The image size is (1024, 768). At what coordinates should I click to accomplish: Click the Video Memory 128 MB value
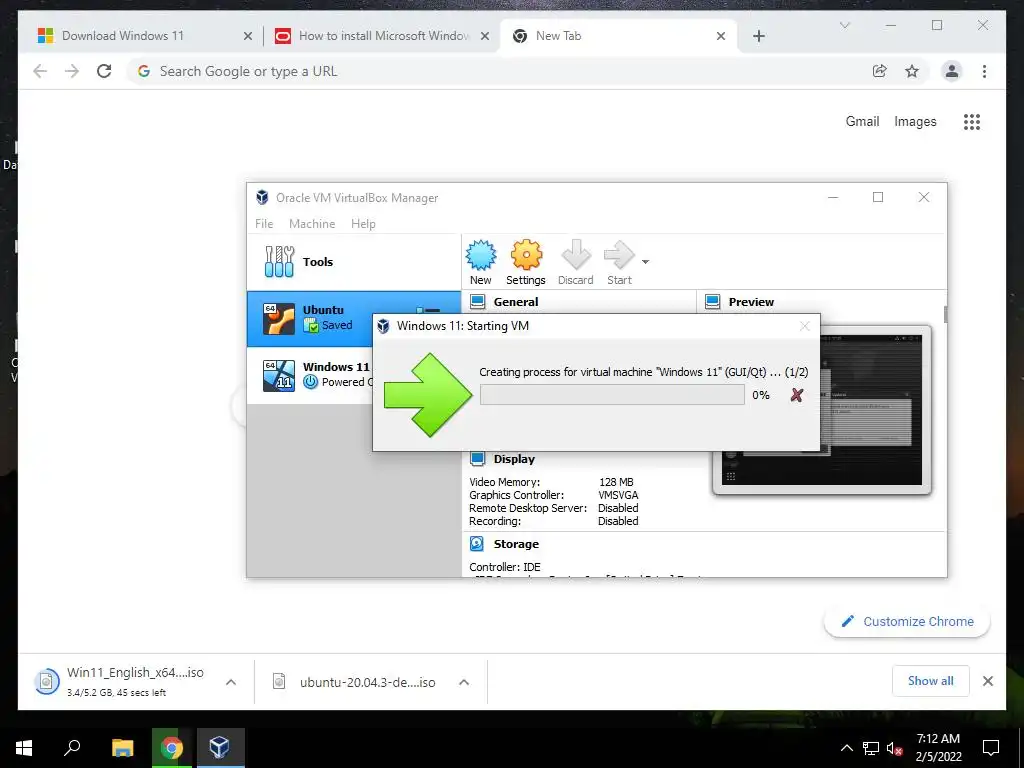(616, 482)
